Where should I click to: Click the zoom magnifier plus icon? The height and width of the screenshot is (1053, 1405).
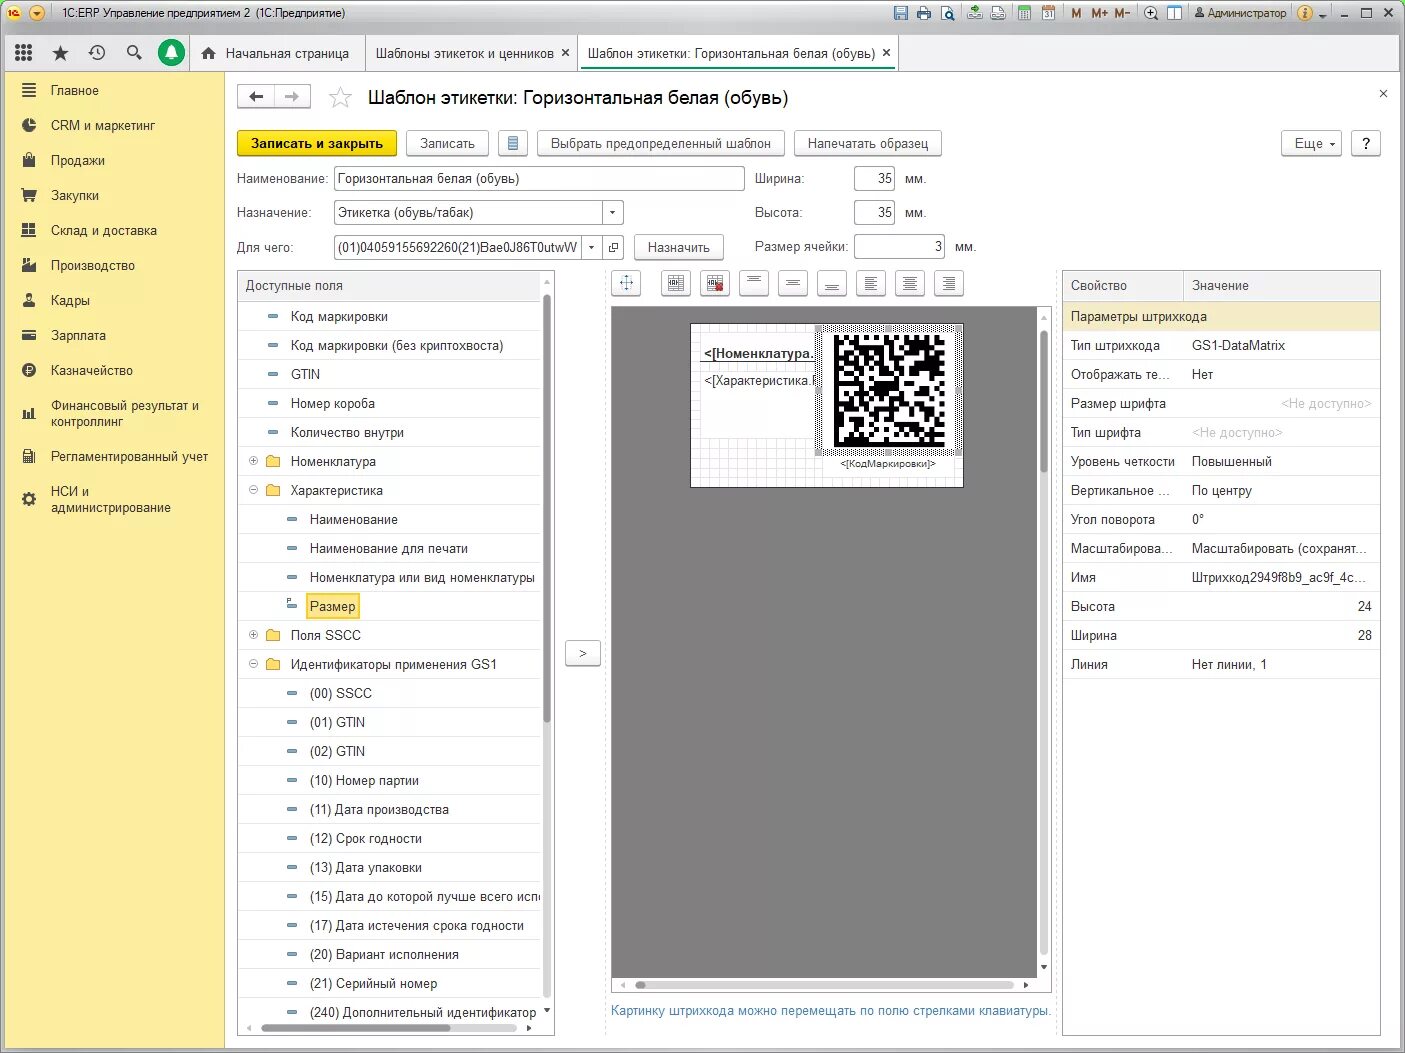coord(1151,13)
